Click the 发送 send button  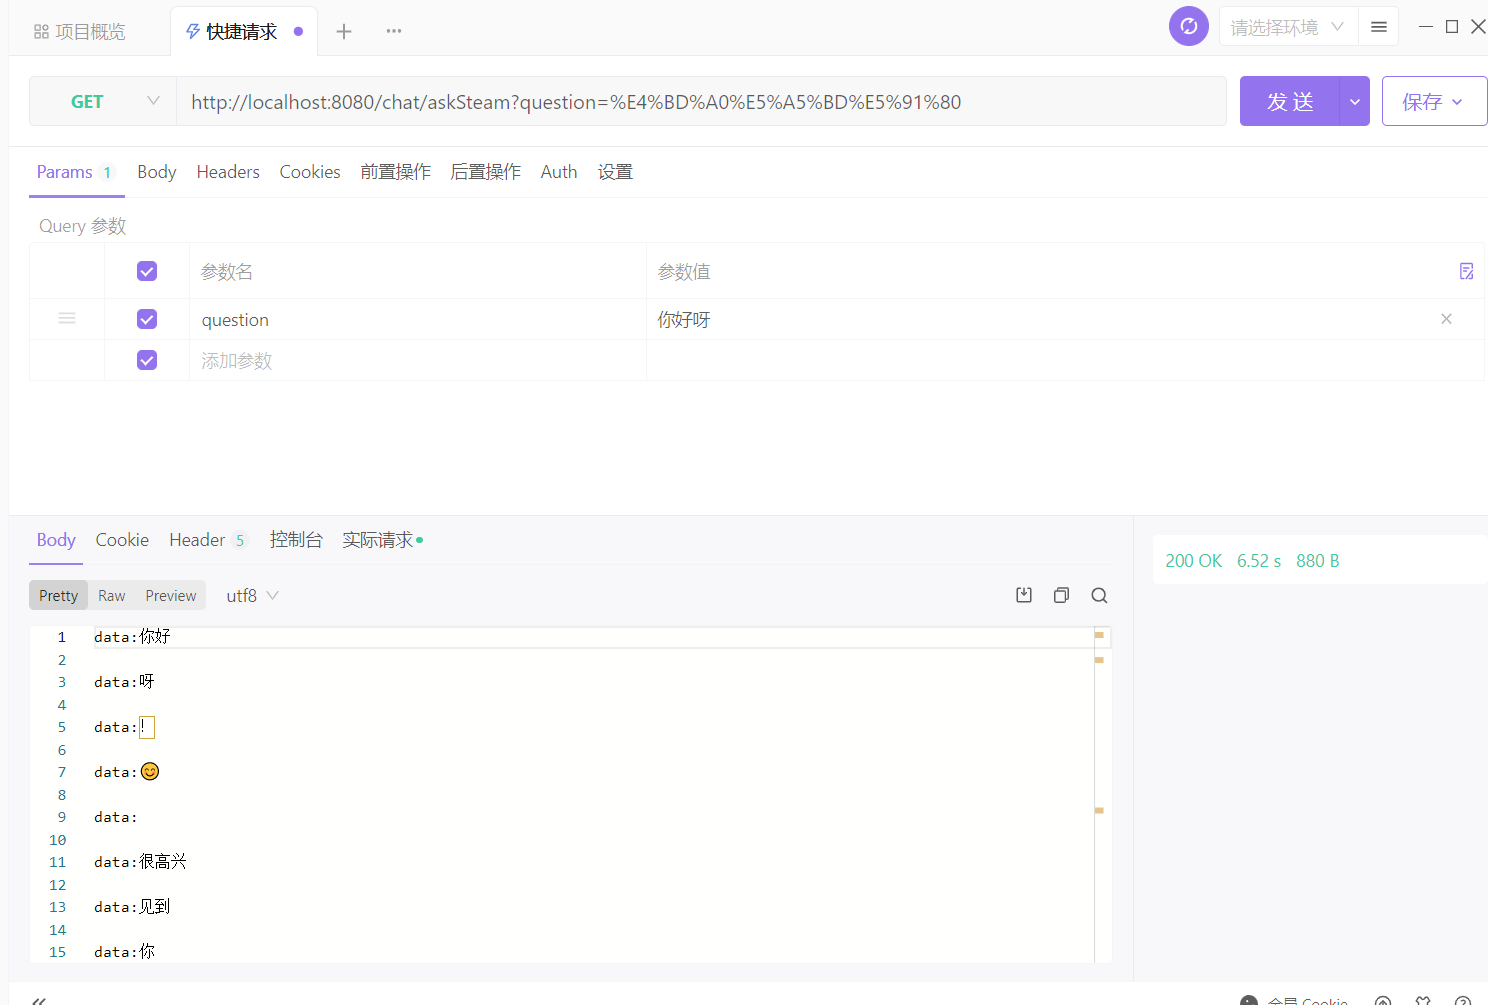(x=1290, y=101)
